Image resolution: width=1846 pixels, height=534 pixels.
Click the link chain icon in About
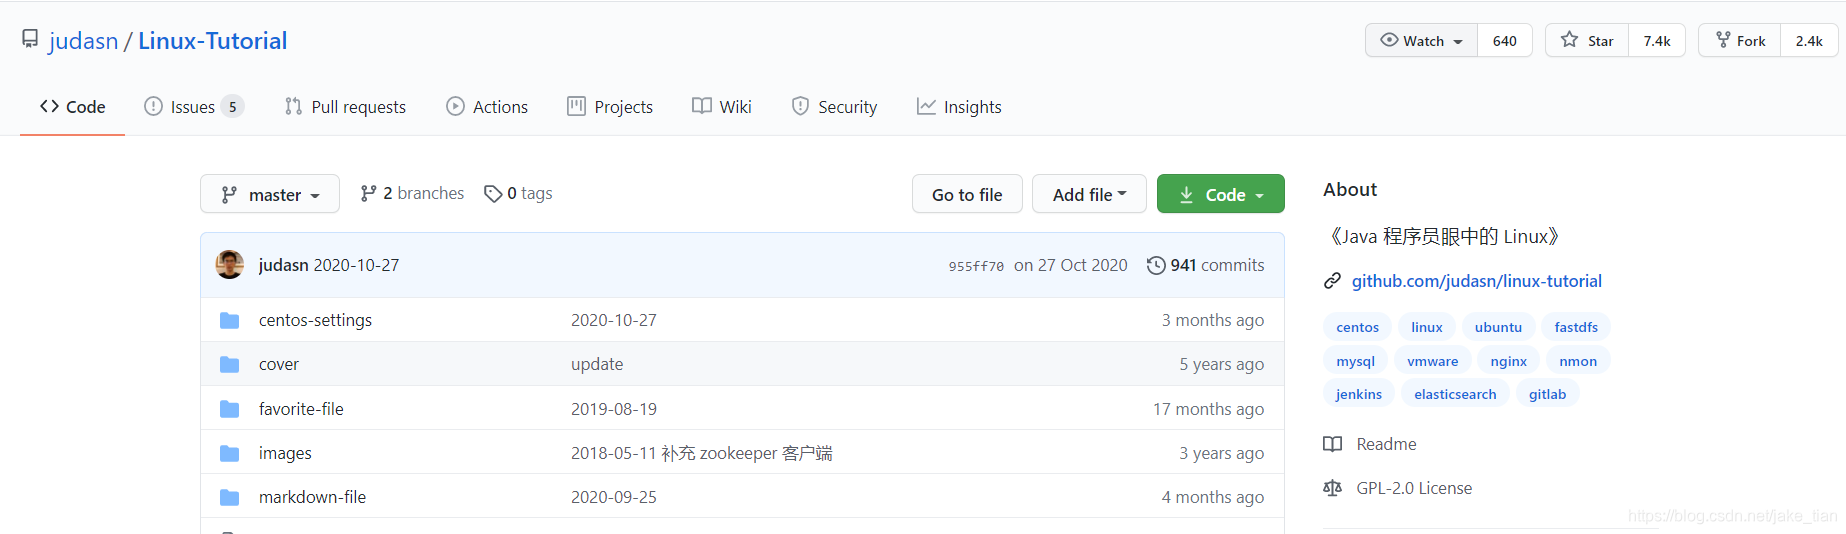(1332, 281)
